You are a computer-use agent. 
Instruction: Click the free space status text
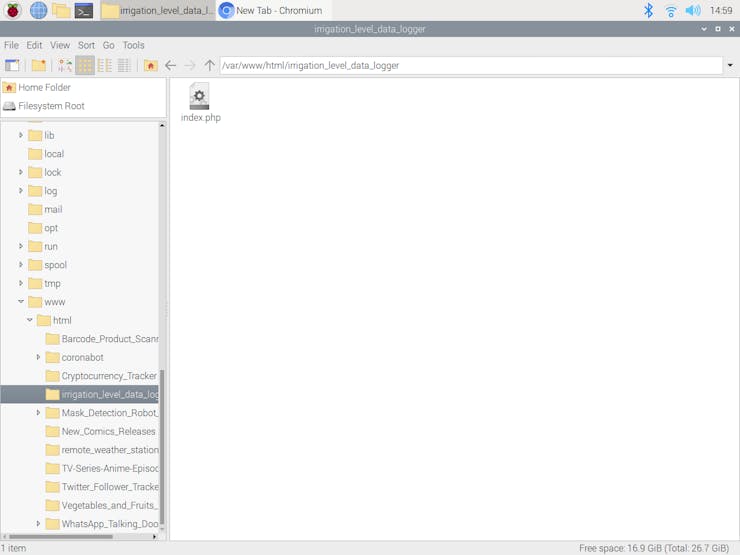(654, 548)
